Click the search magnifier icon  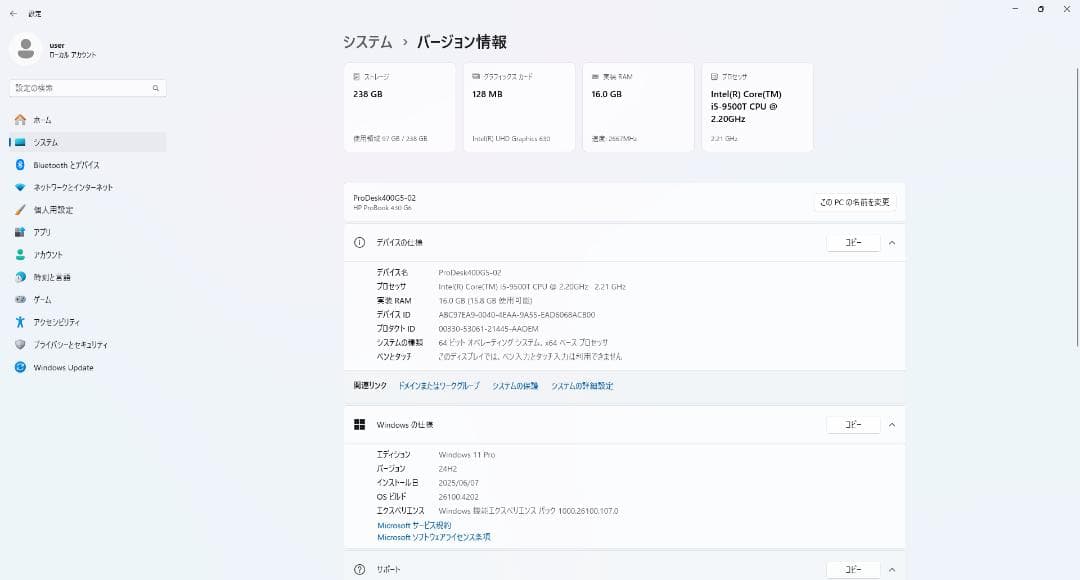tap(156, 88)
